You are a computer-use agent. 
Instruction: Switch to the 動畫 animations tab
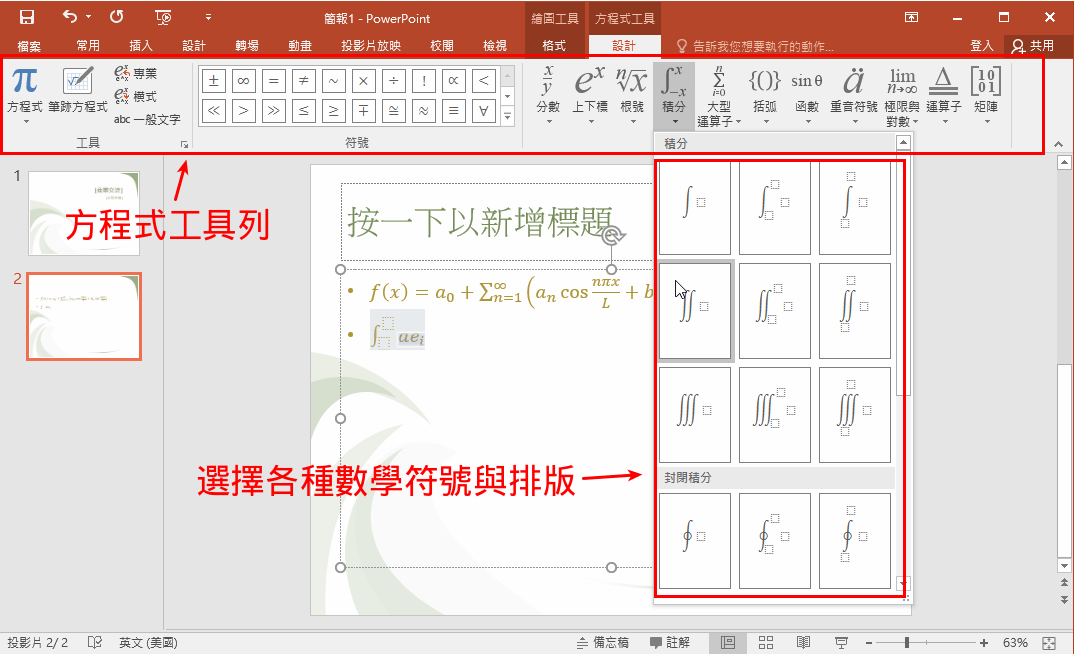(x=299, y=45)
